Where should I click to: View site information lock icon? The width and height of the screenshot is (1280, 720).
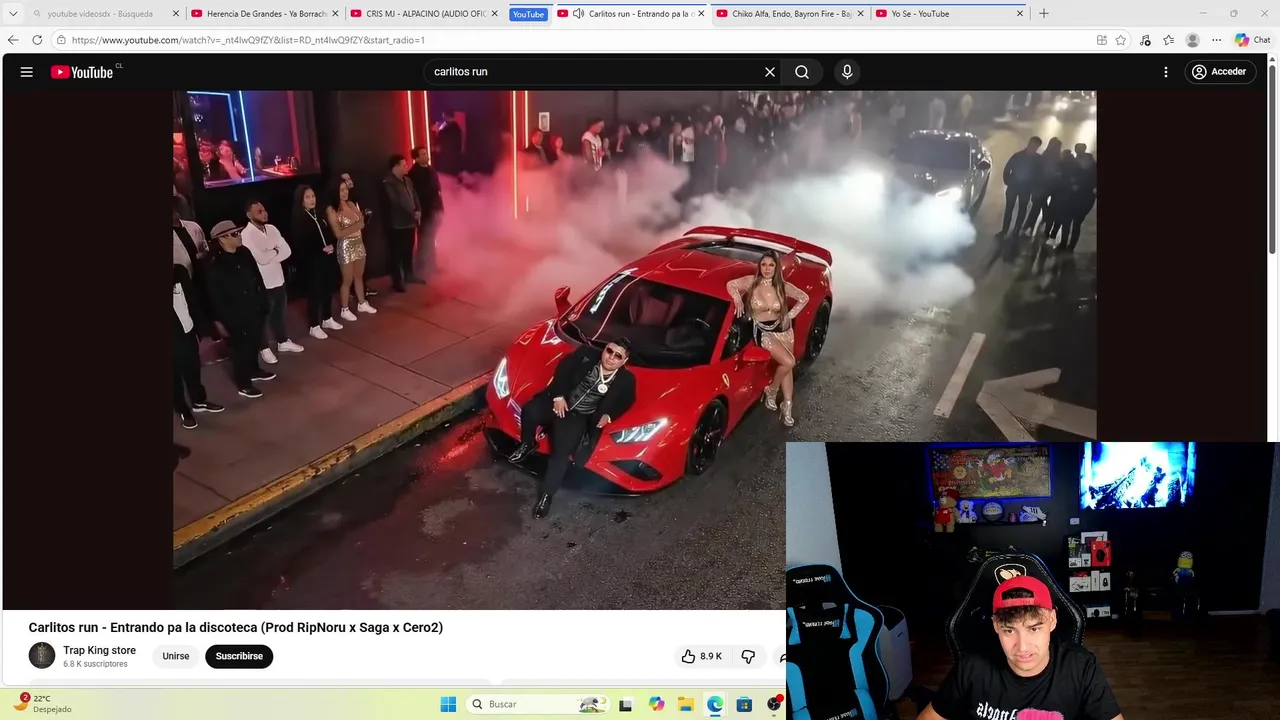click(61, 40)
